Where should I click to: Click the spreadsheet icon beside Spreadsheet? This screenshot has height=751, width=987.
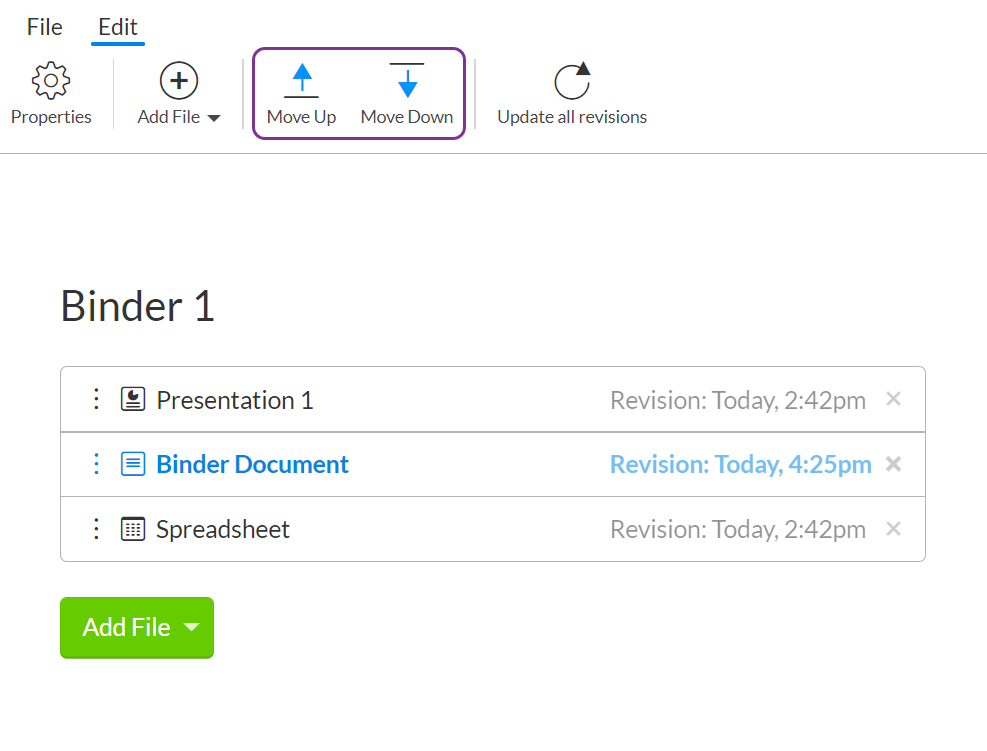132,528
